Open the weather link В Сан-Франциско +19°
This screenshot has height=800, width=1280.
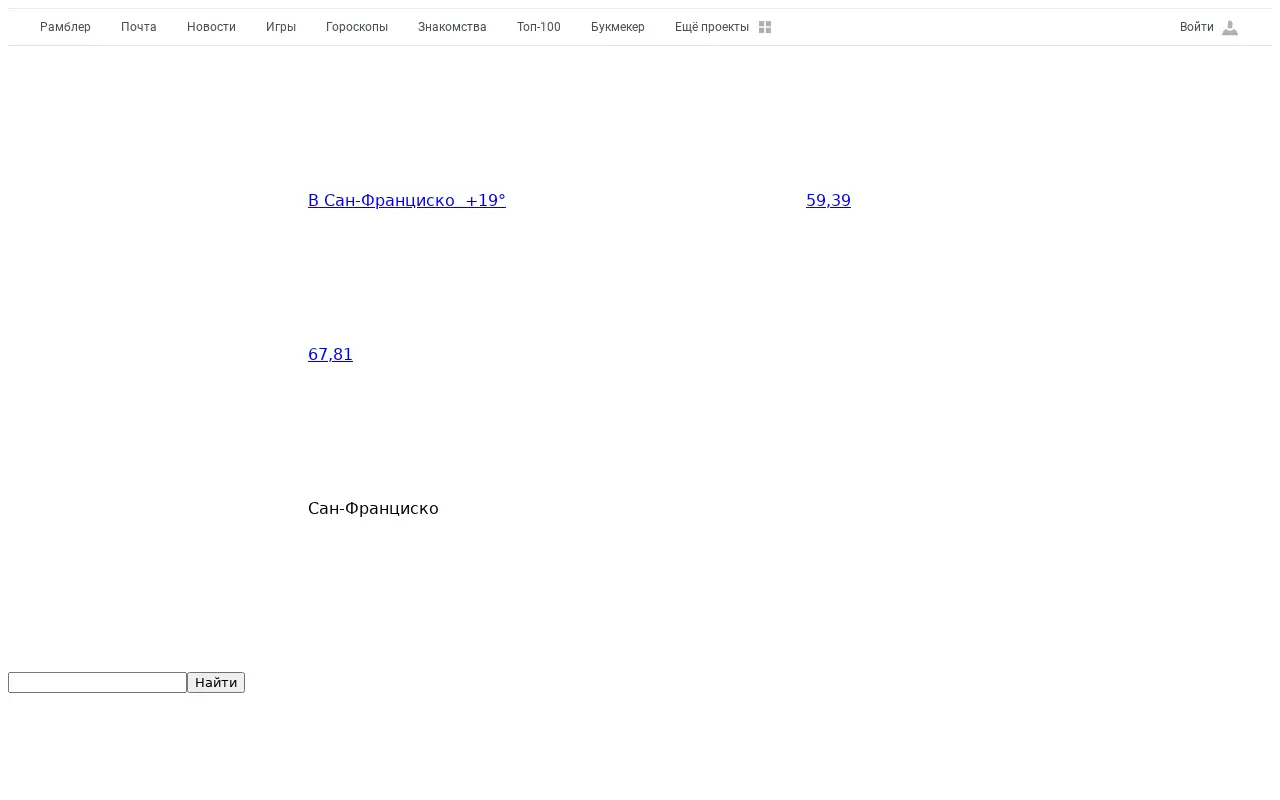407,200
